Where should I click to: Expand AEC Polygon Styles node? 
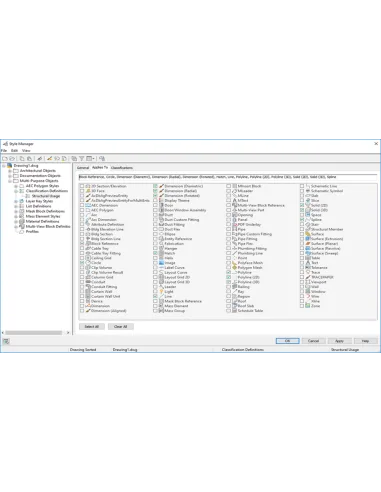click(x=16, y=186)
